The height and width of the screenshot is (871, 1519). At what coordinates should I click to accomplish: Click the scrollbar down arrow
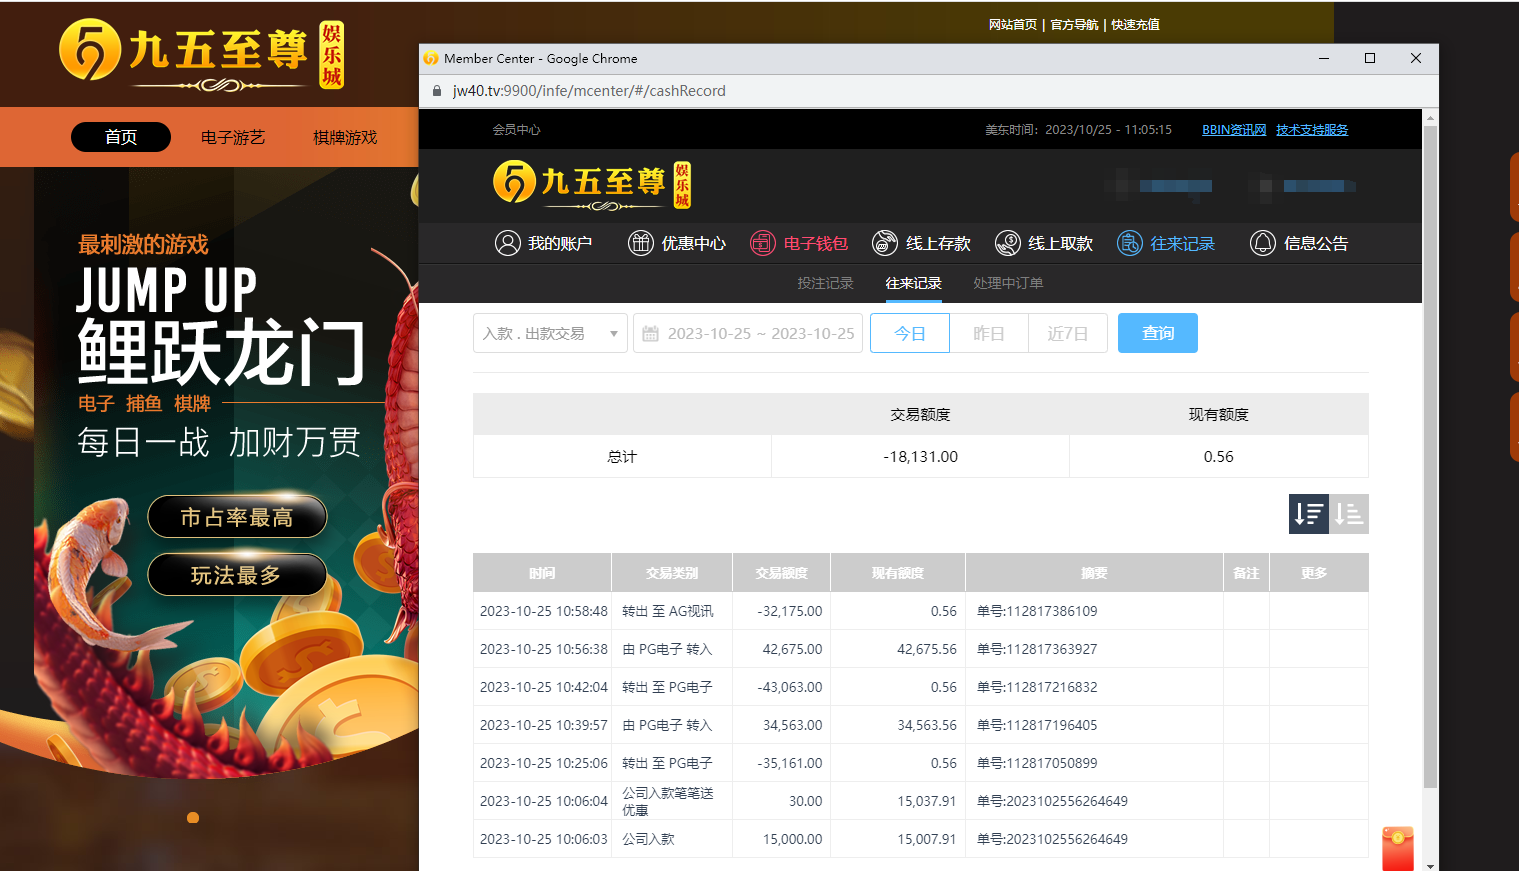tap(1430, 865)
